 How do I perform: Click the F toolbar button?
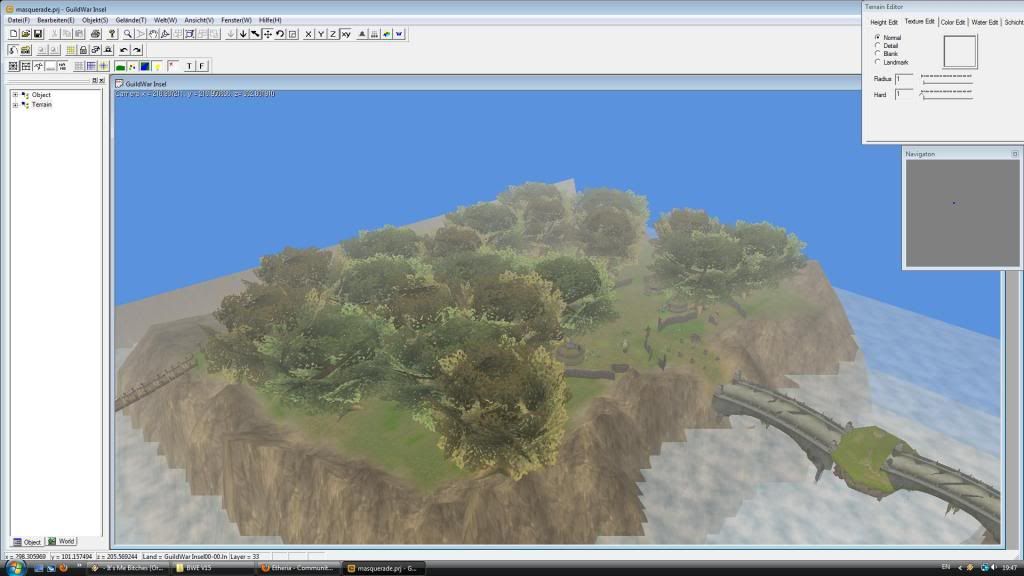202,66
